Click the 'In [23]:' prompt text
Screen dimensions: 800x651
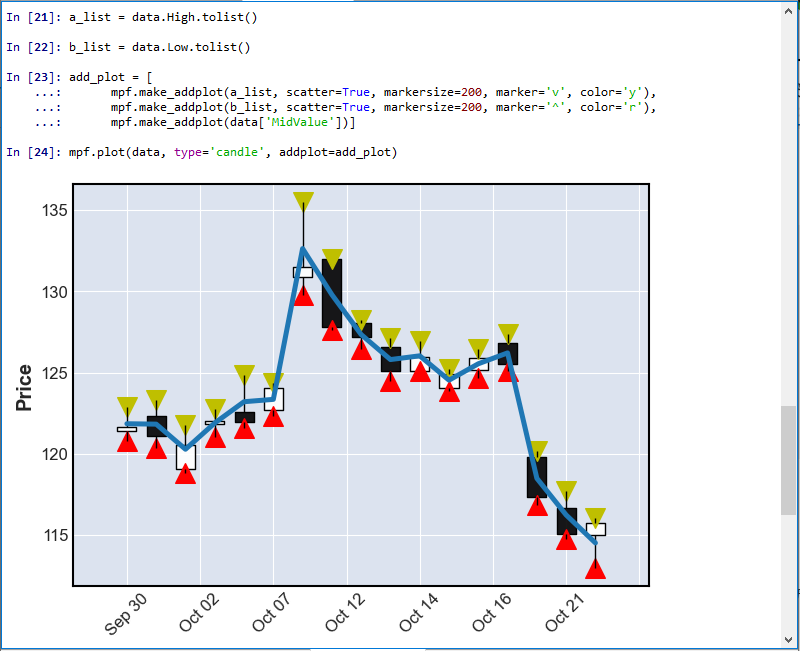click(x=34, y=78)
